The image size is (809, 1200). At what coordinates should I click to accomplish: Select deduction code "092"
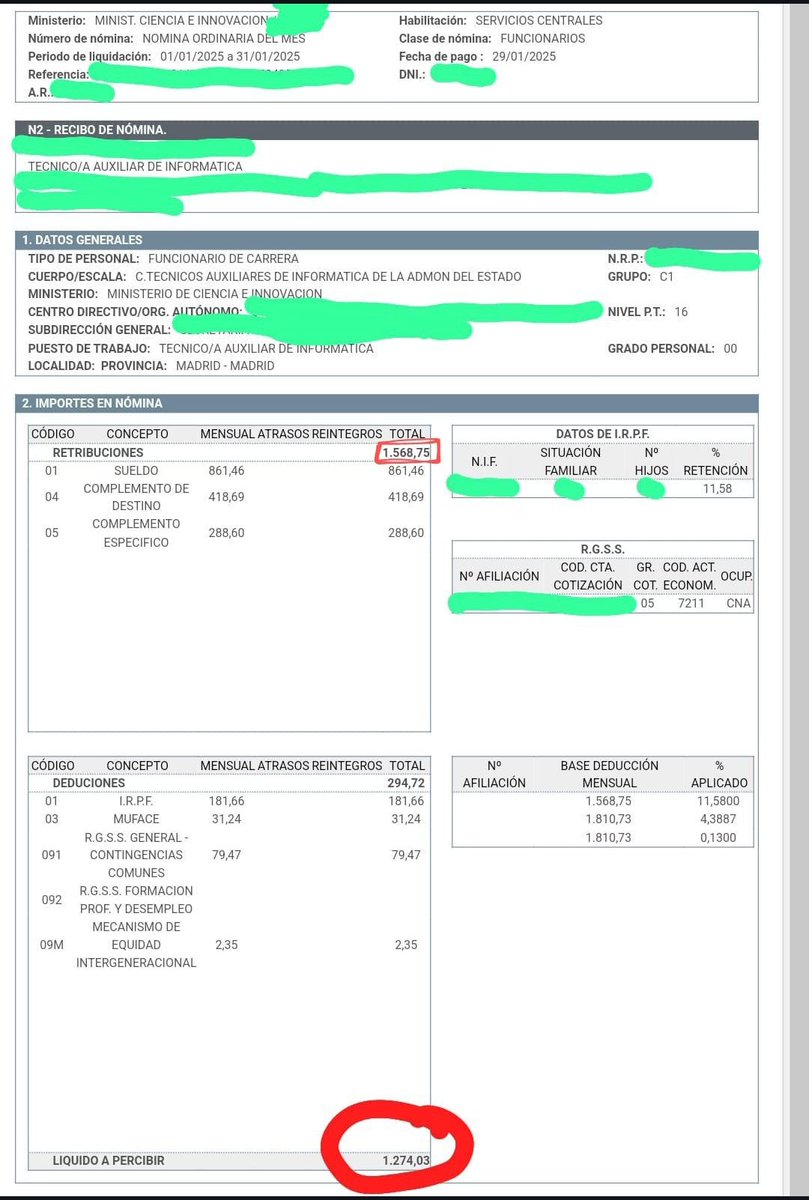(x=52, y=900)
